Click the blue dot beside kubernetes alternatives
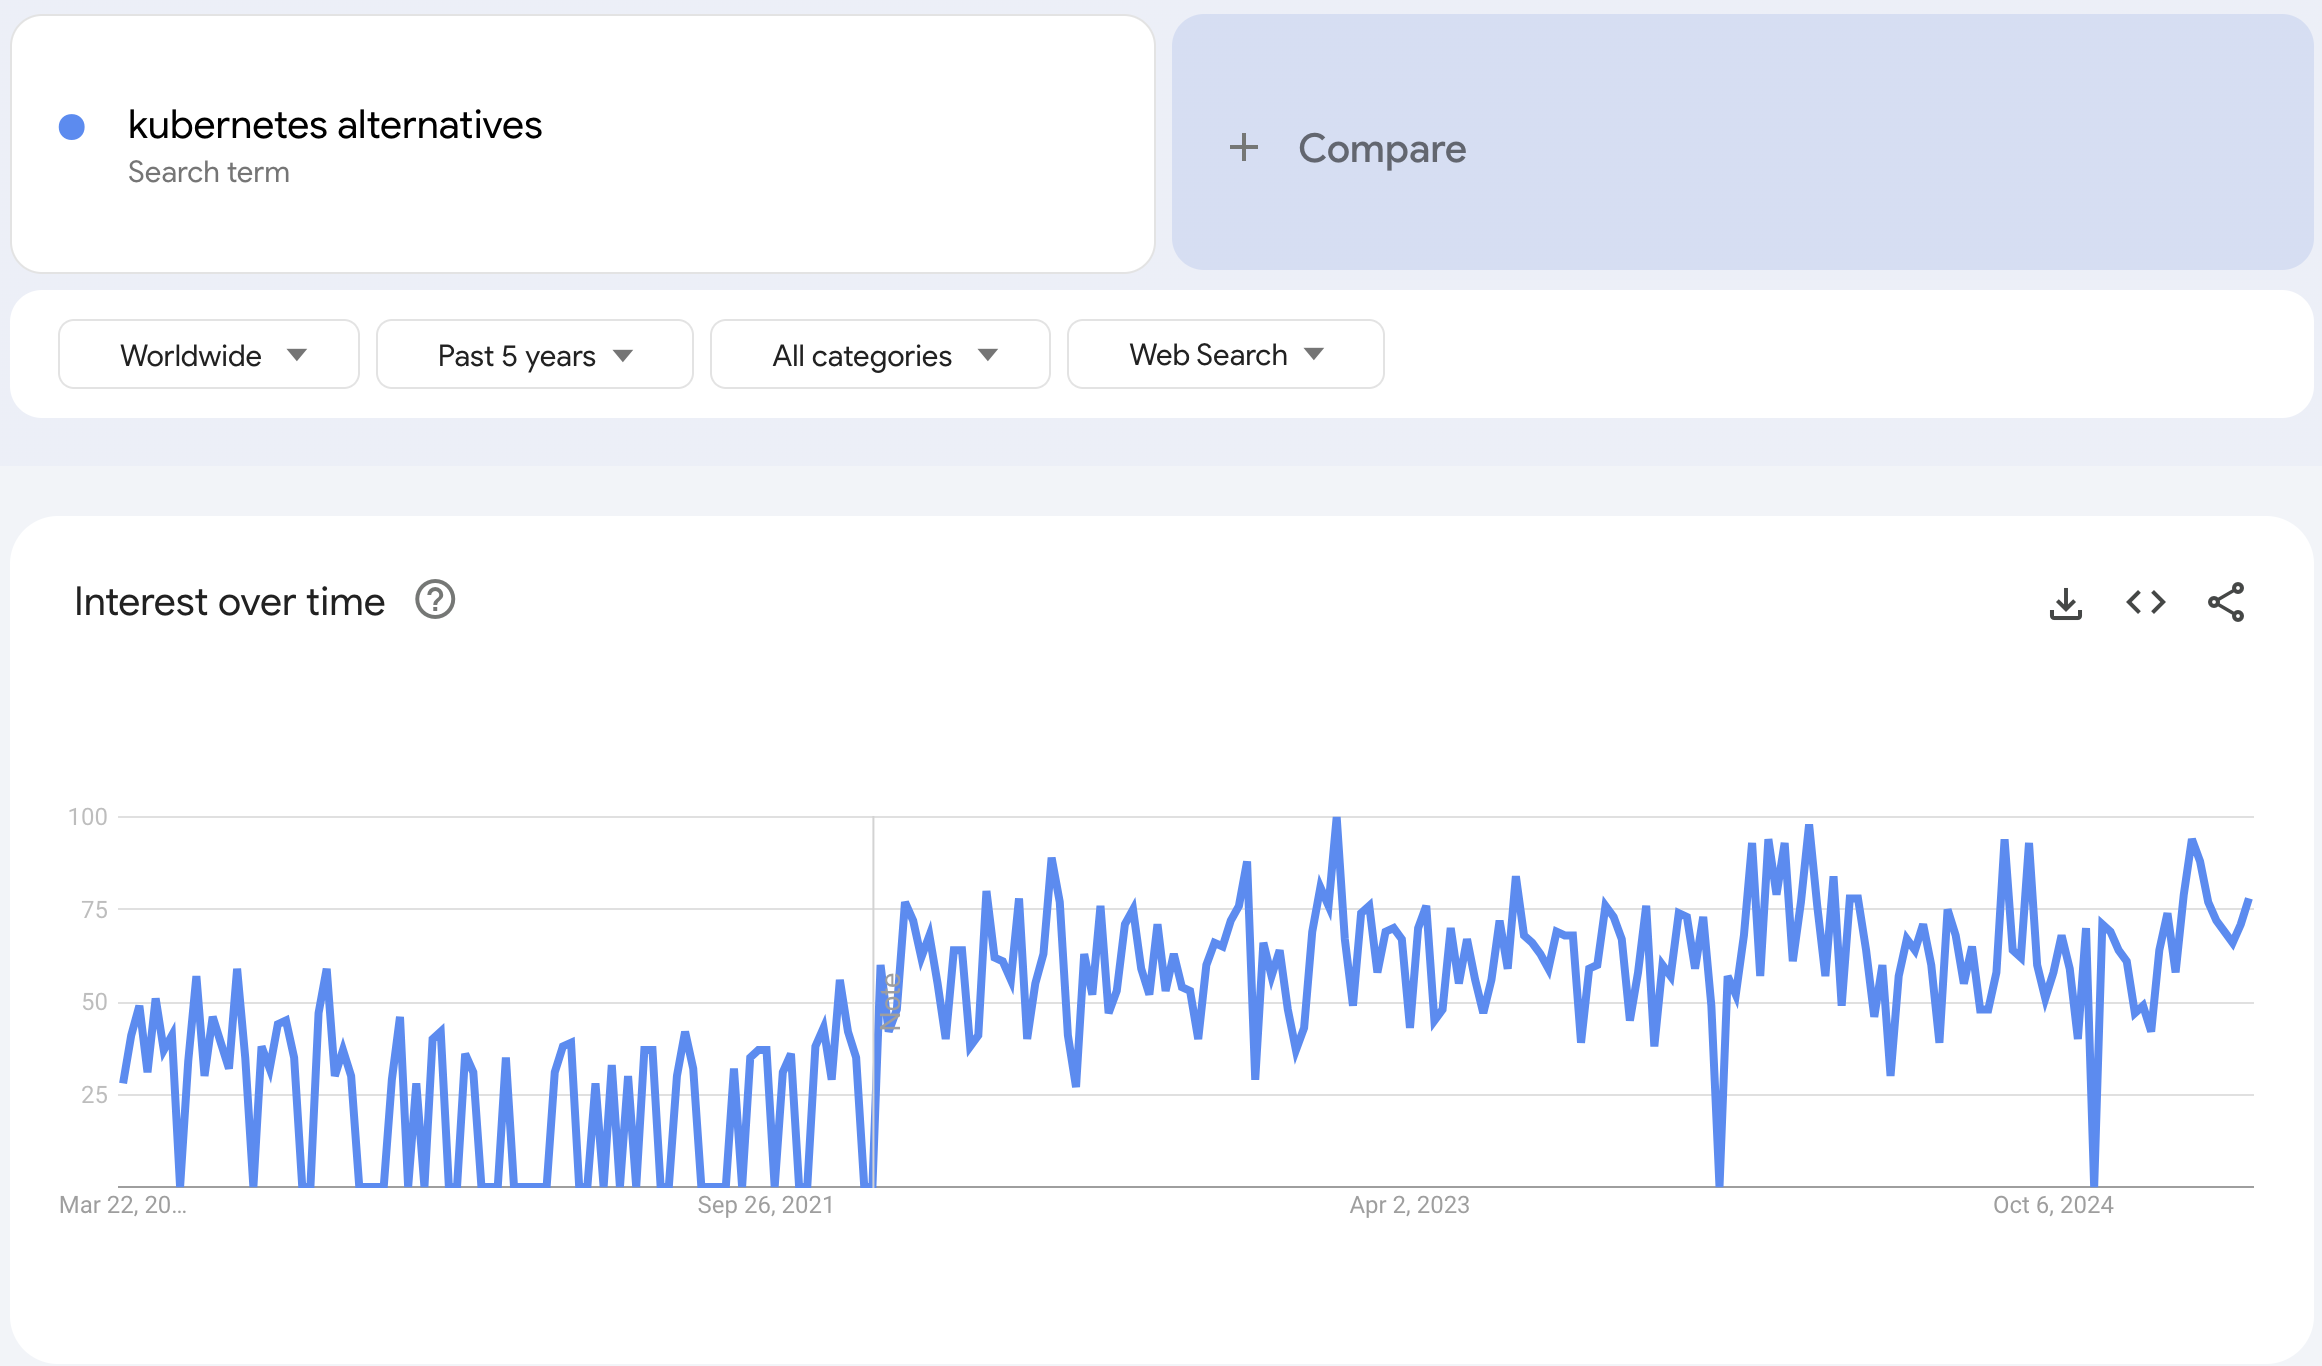This screenshot has width=2322, height=1366. [x=72, y=127]
